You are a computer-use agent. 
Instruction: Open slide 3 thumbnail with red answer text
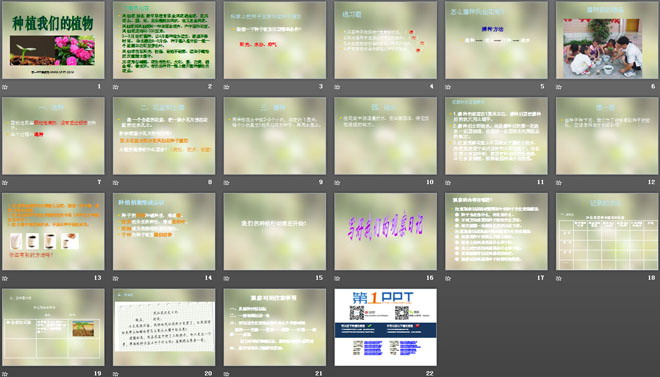click(274, 40)
